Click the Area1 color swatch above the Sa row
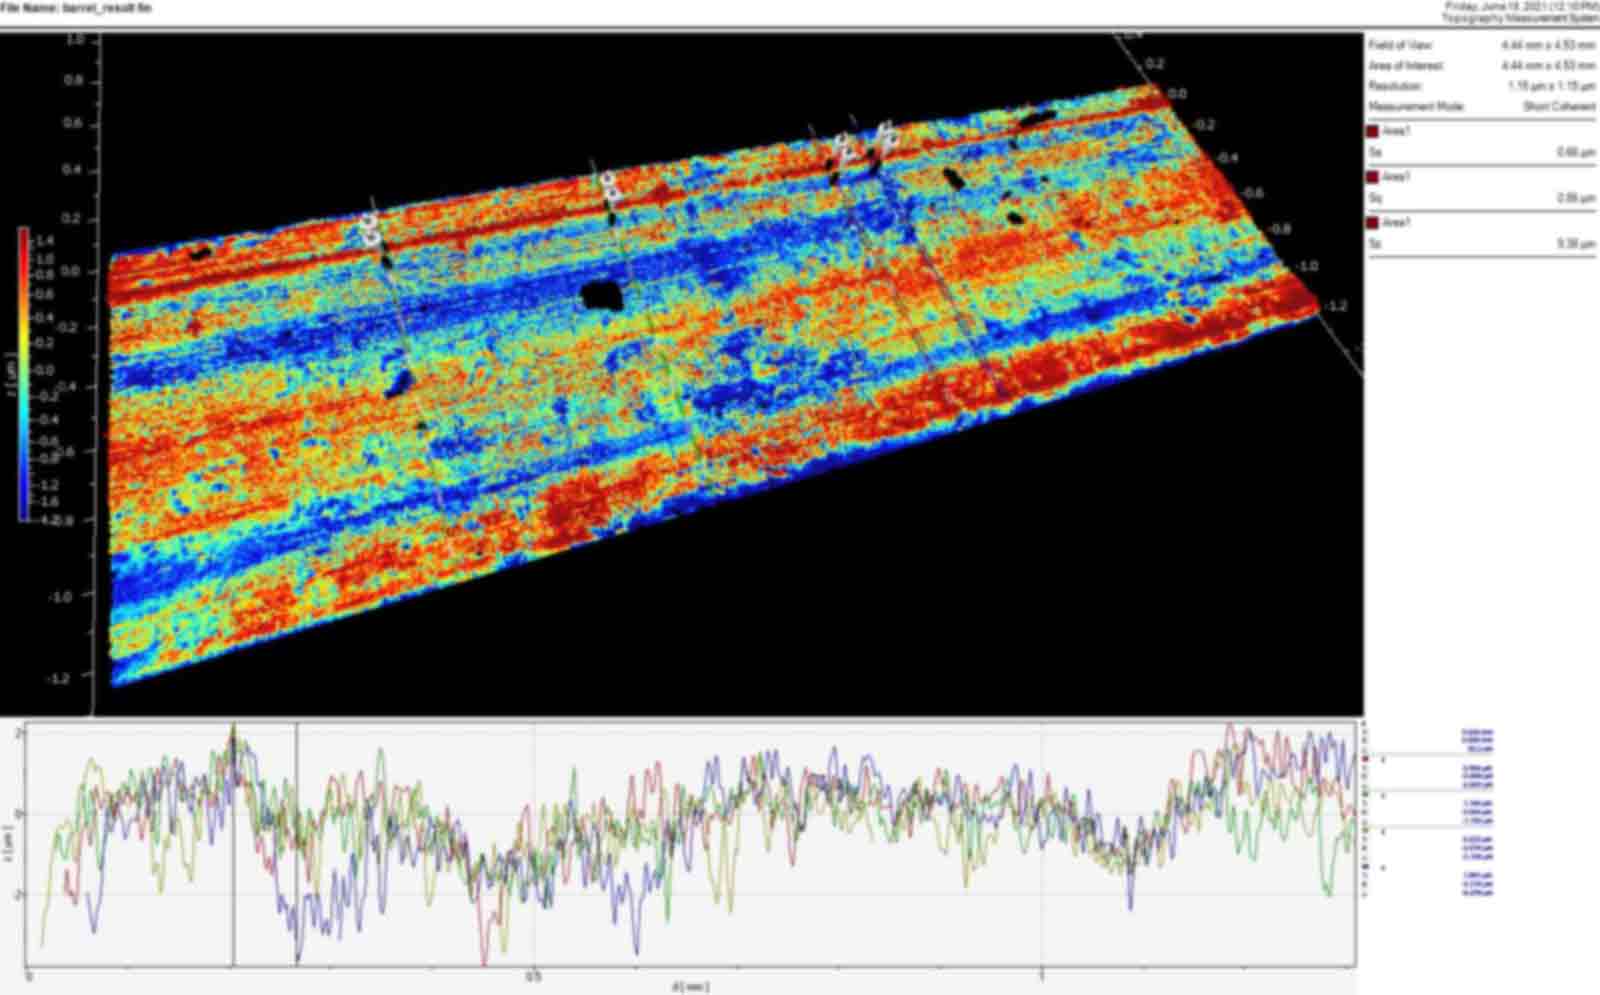This screenshot has height=995, width=1600. coord(1373,131)
